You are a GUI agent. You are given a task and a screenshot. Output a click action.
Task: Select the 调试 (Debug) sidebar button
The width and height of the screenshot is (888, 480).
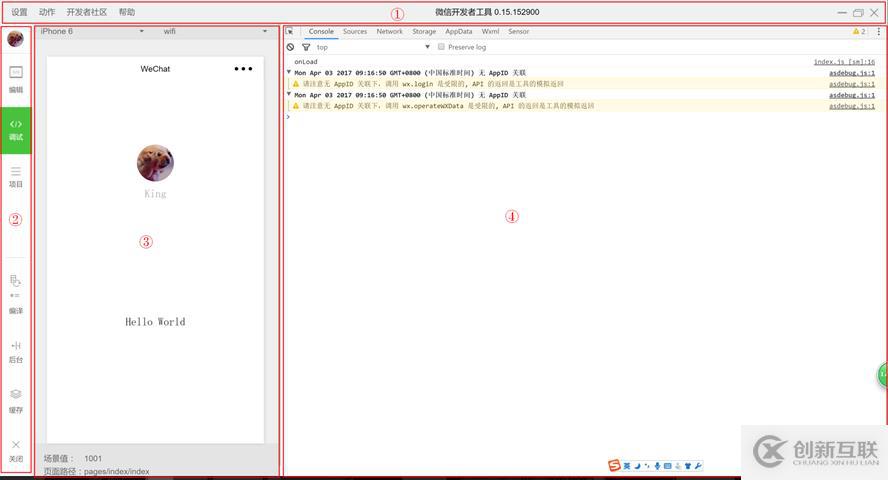(16, 130)
